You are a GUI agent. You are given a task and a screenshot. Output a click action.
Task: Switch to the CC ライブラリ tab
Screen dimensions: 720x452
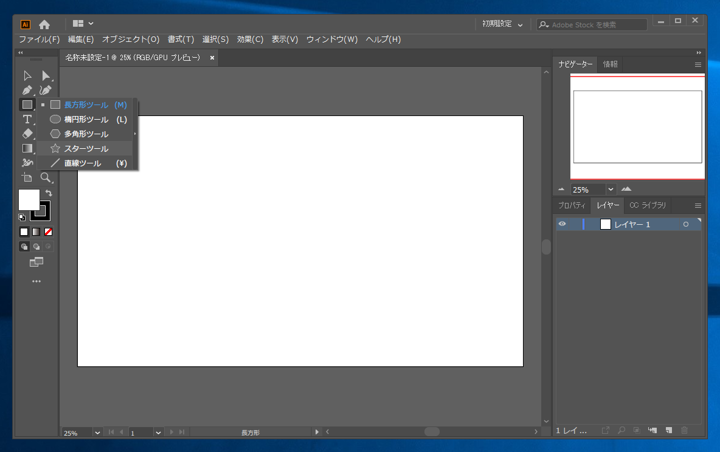(647, 205)
